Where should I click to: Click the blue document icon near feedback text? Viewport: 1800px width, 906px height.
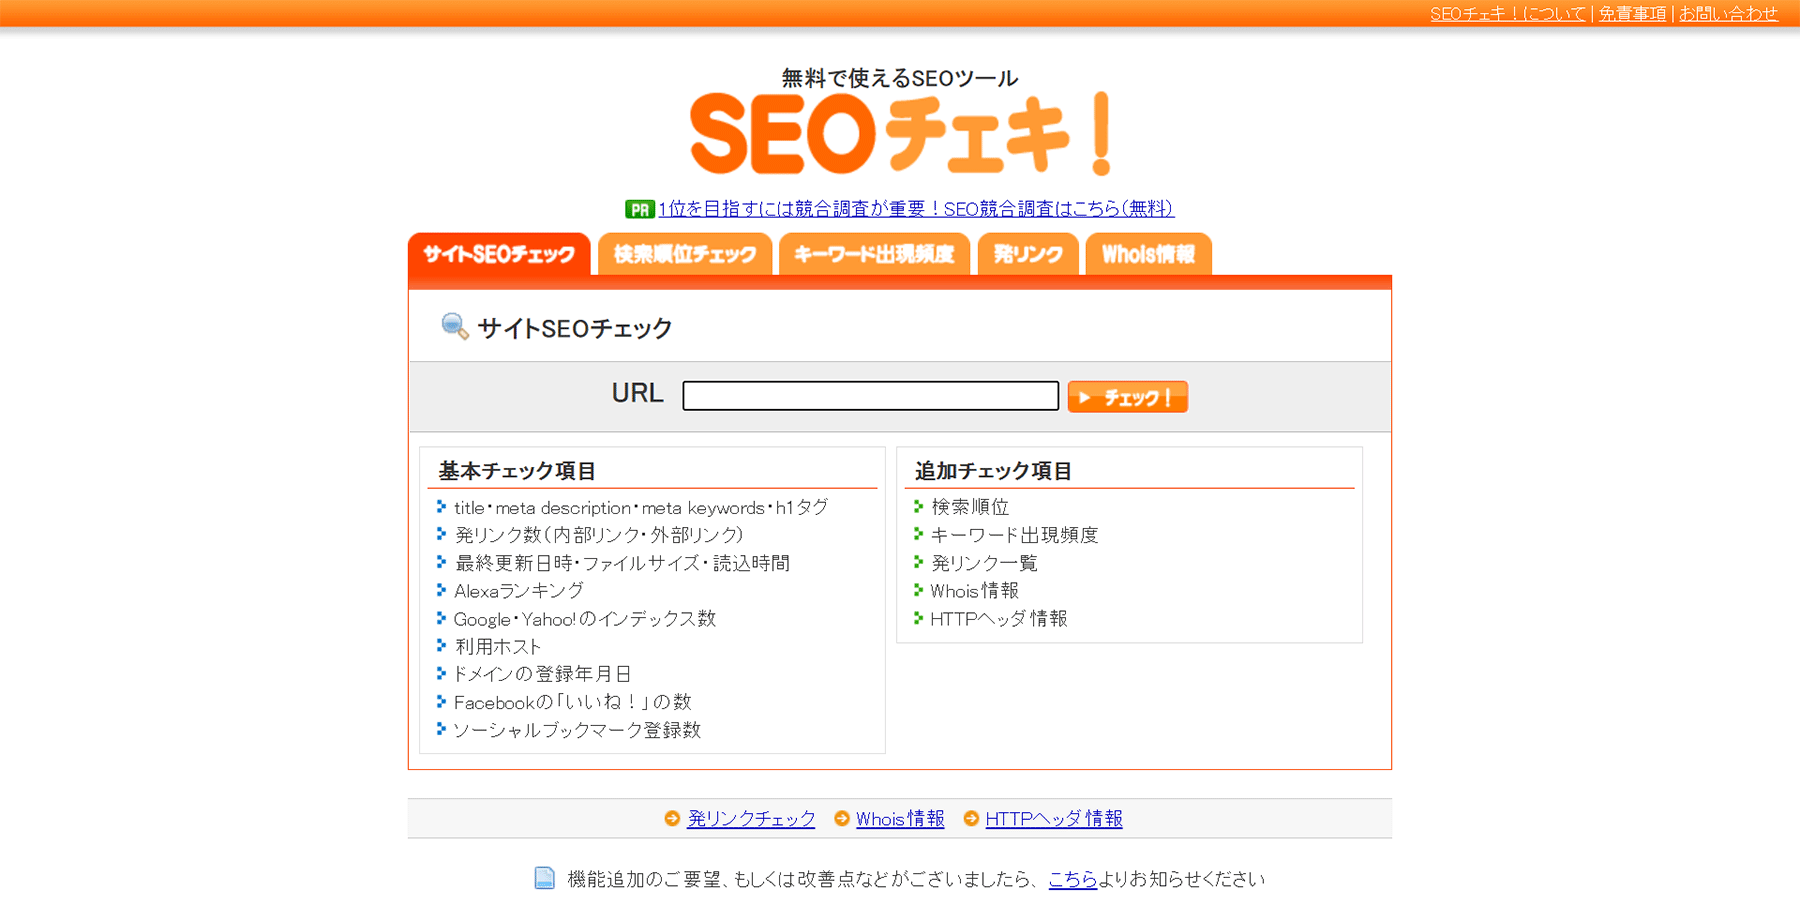tap(545, 878)
